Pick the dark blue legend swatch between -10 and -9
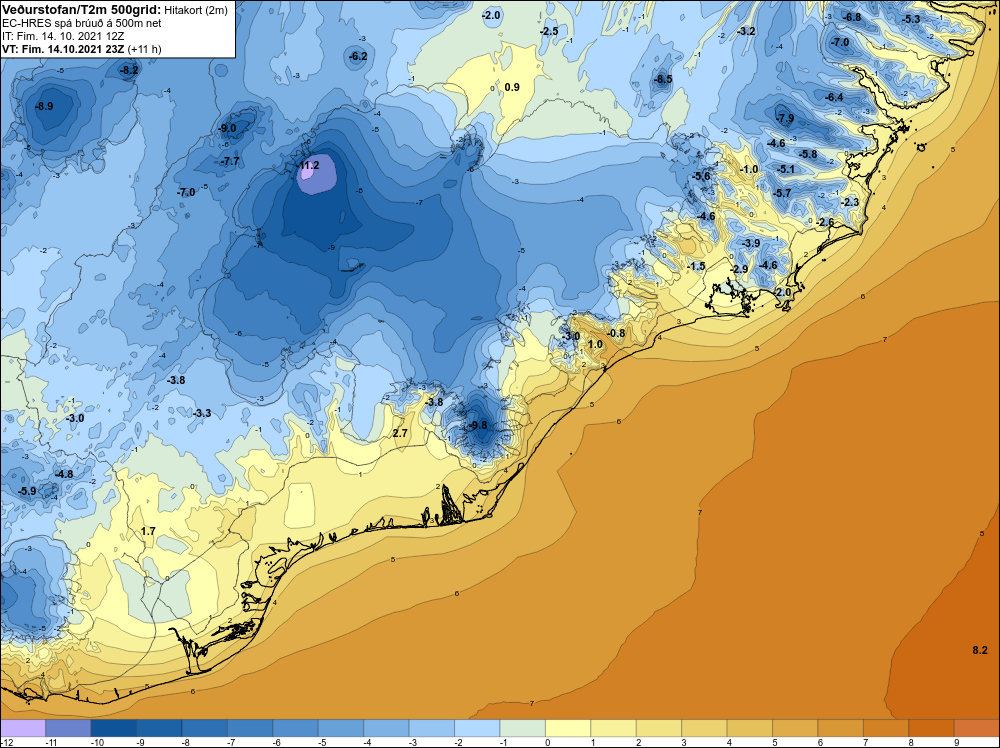The image size is (1000, 748). click(114, 728)
